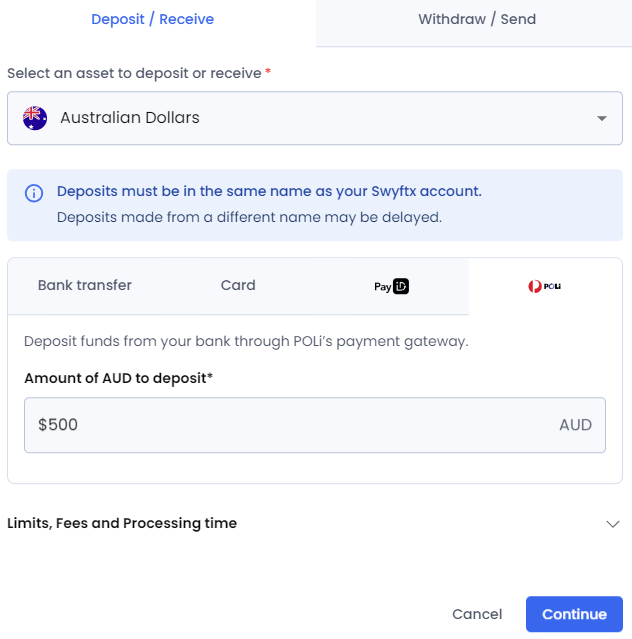This screenshot has width=632, height=639.
Task: Click the info icon in the notice
Action: tap(34, 193)
